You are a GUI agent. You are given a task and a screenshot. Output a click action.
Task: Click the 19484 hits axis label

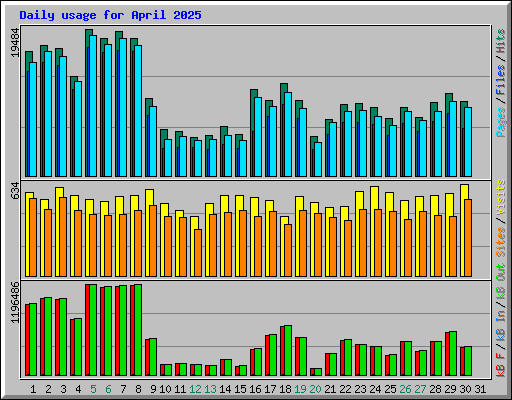[x=15, y=42]
